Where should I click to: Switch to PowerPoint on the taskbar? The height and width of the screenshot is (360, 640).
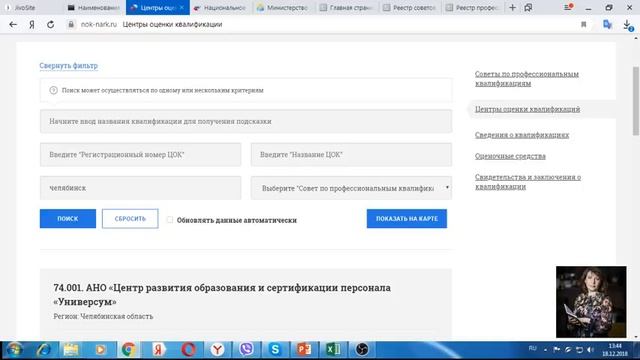click(304, 349)
